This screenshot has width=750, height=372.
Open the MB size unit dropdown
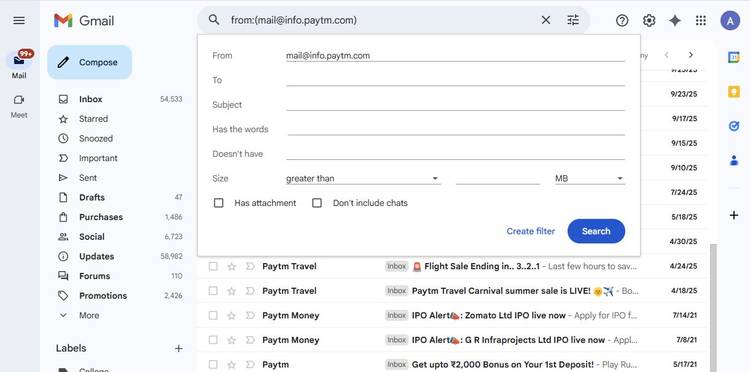(590, 178)
